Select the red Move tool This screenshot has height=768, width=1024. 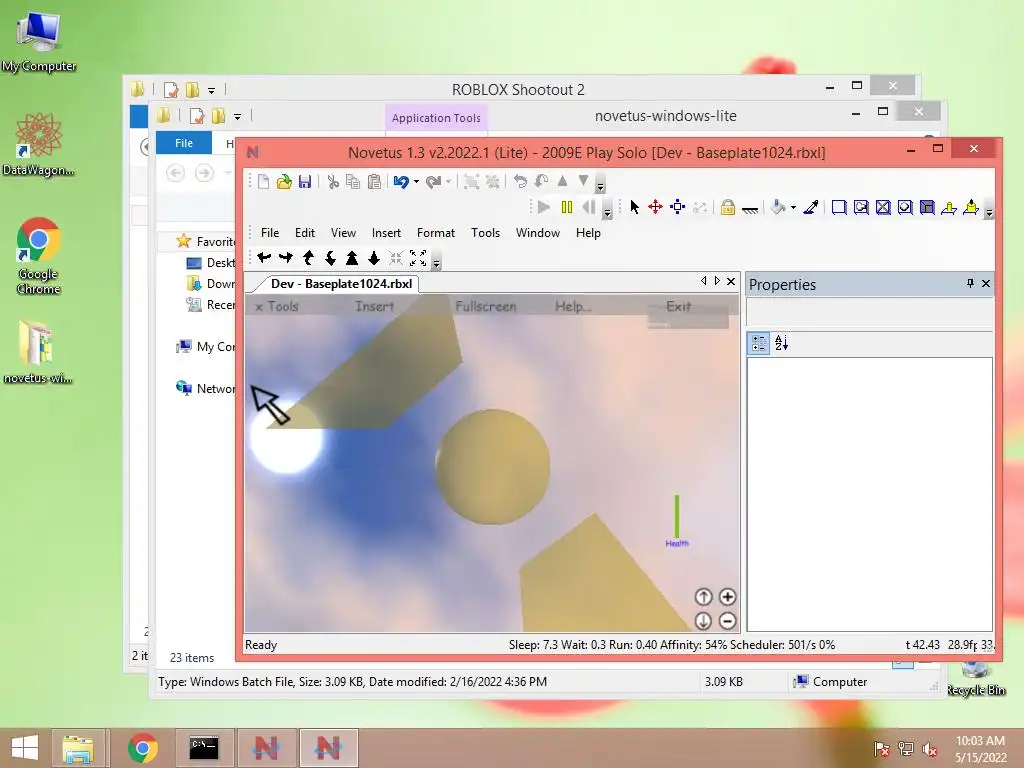(655, 208)
